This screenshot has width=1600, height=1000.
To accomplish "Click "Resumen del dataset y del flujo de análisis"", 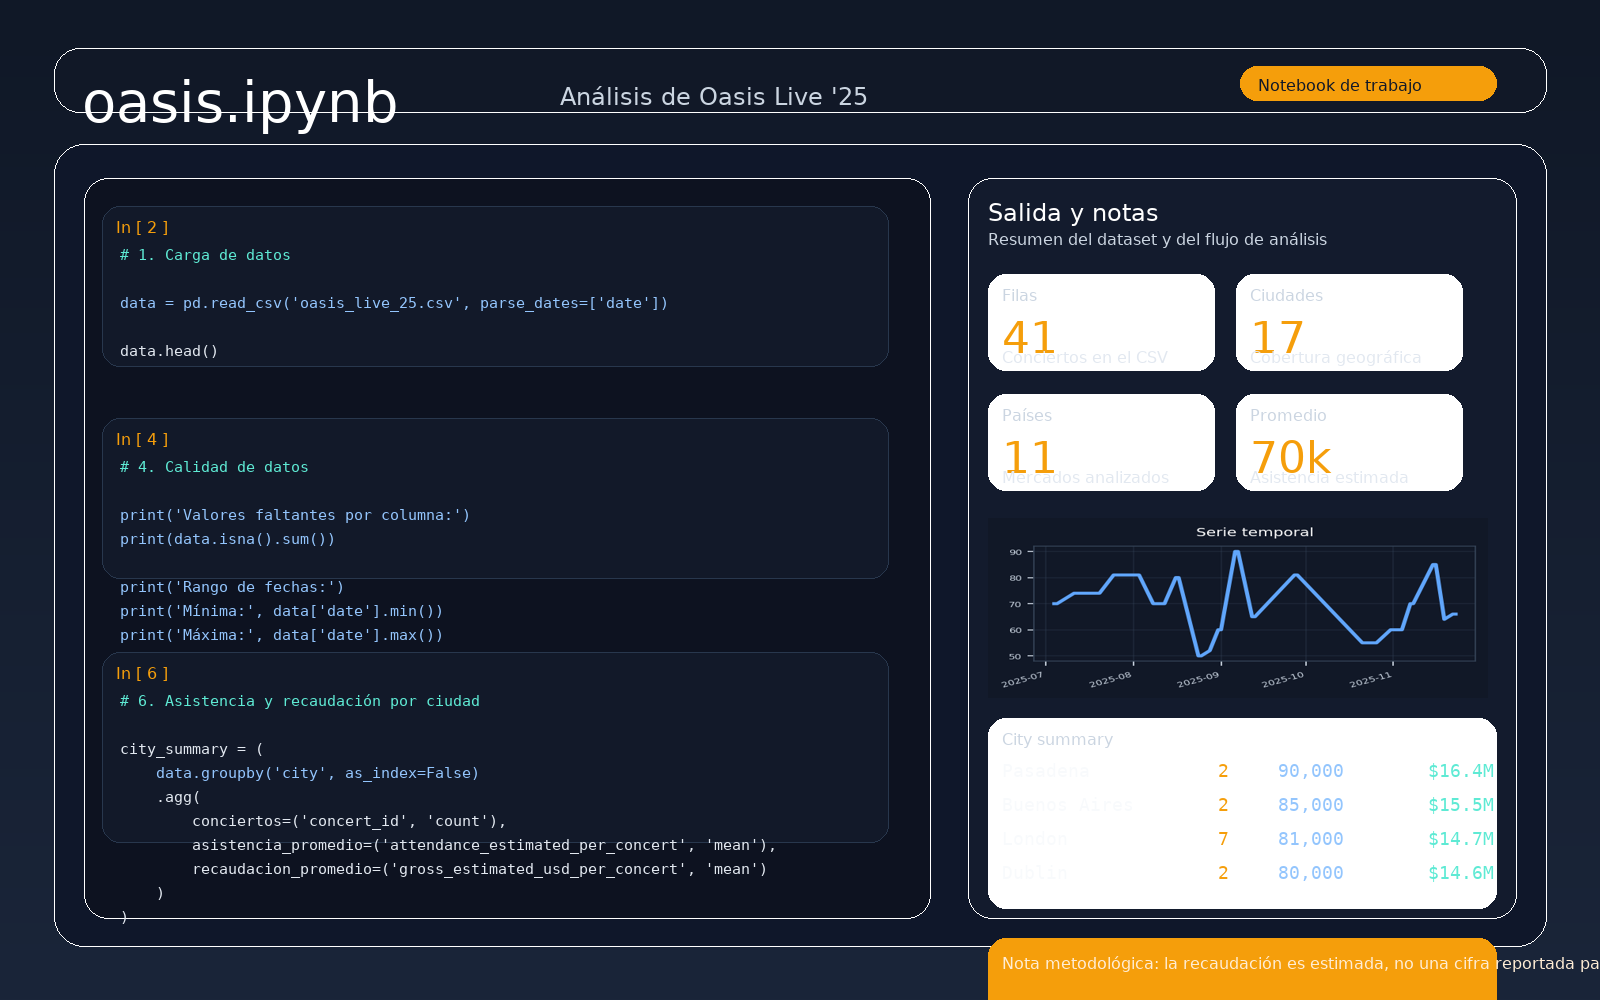I will [x=1157, y=240].
